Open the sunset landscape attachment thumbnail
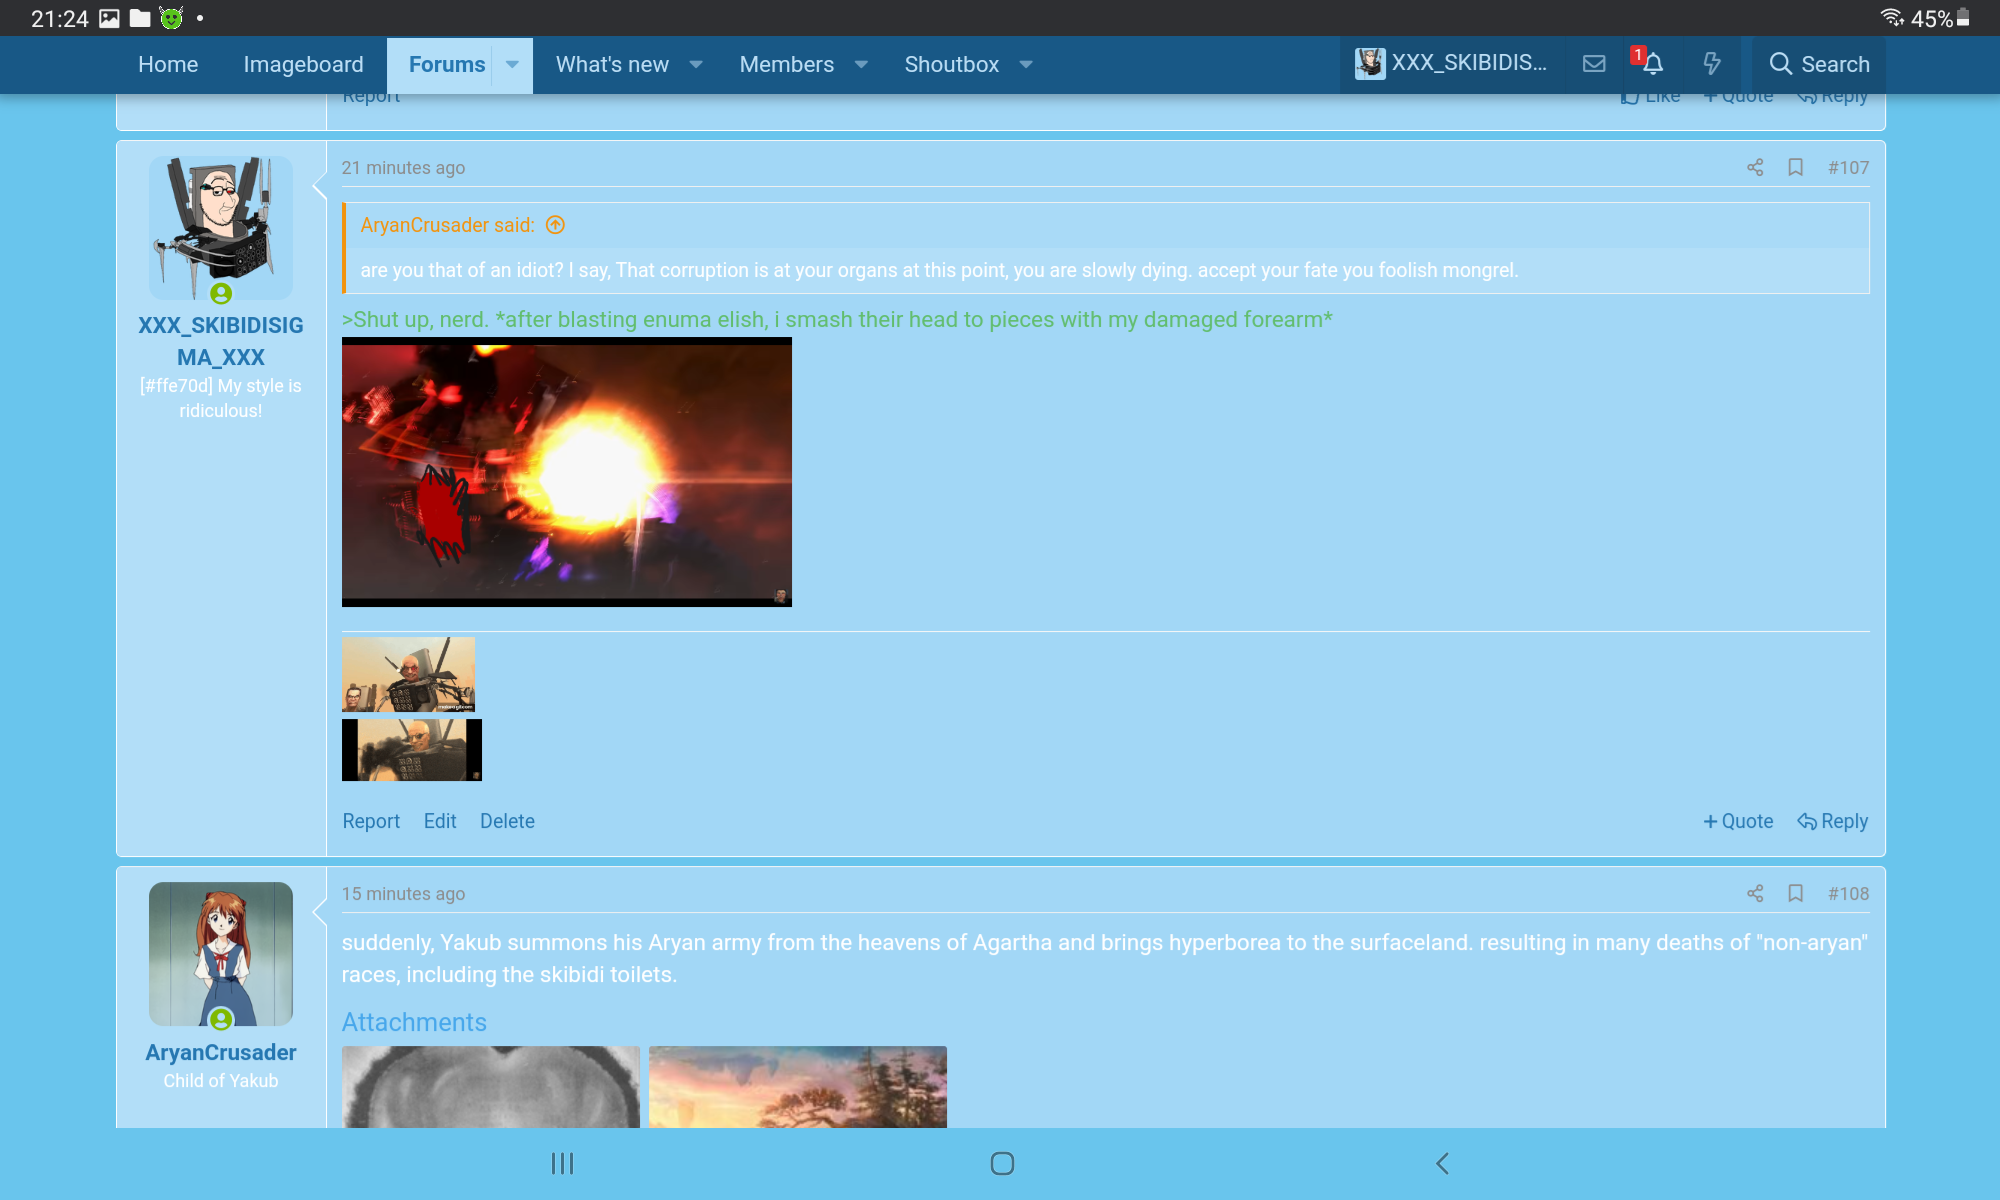Screen dimensions: 2000x1200 coord(798,1087)
